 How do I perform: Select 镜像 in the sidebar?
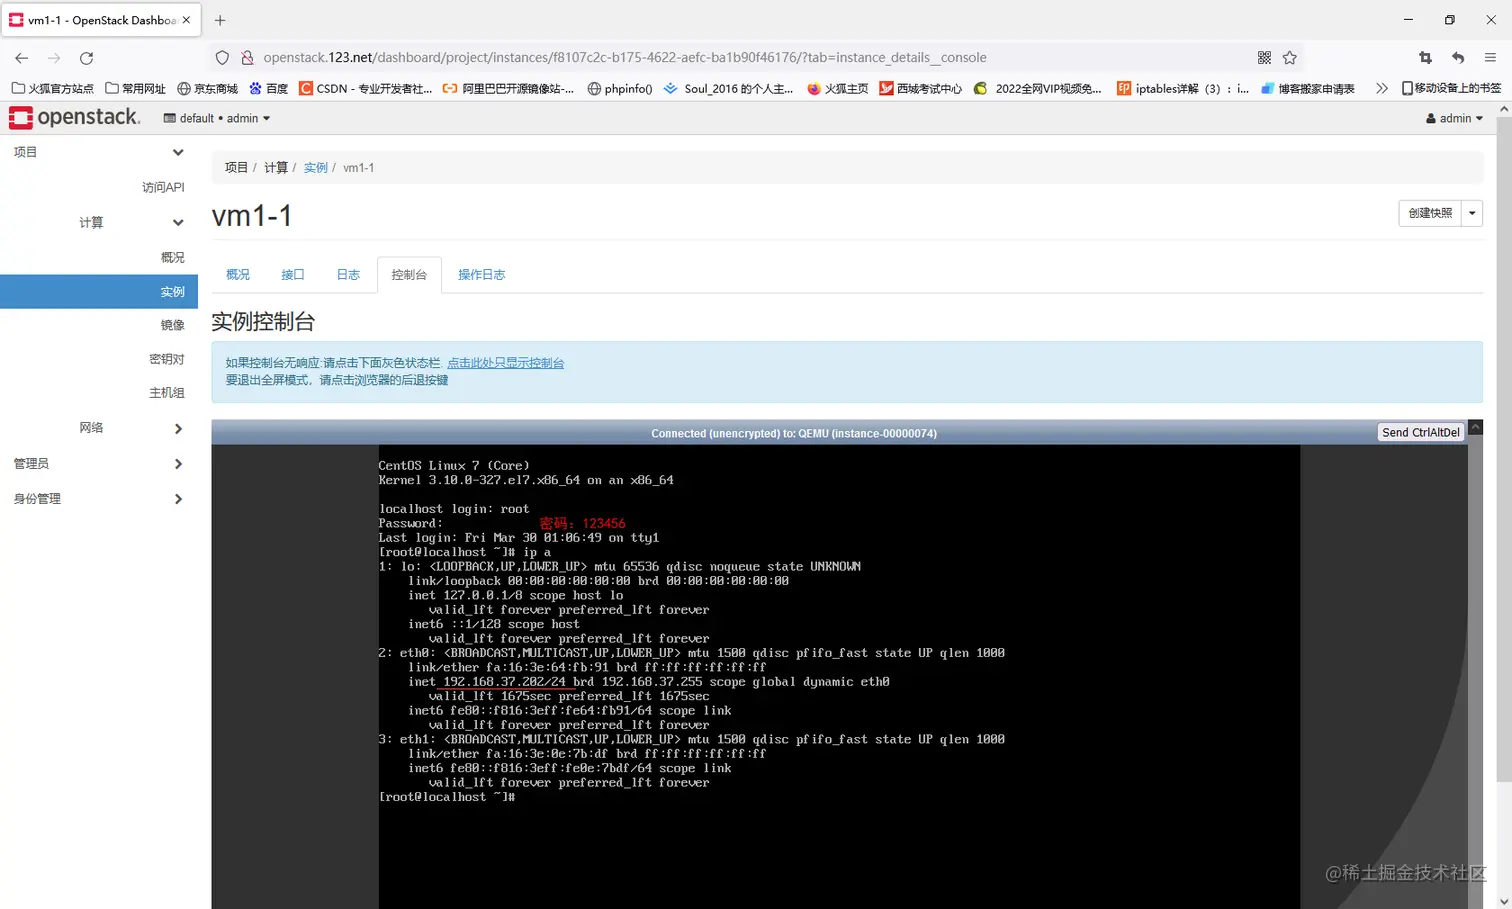click(172, 325)
